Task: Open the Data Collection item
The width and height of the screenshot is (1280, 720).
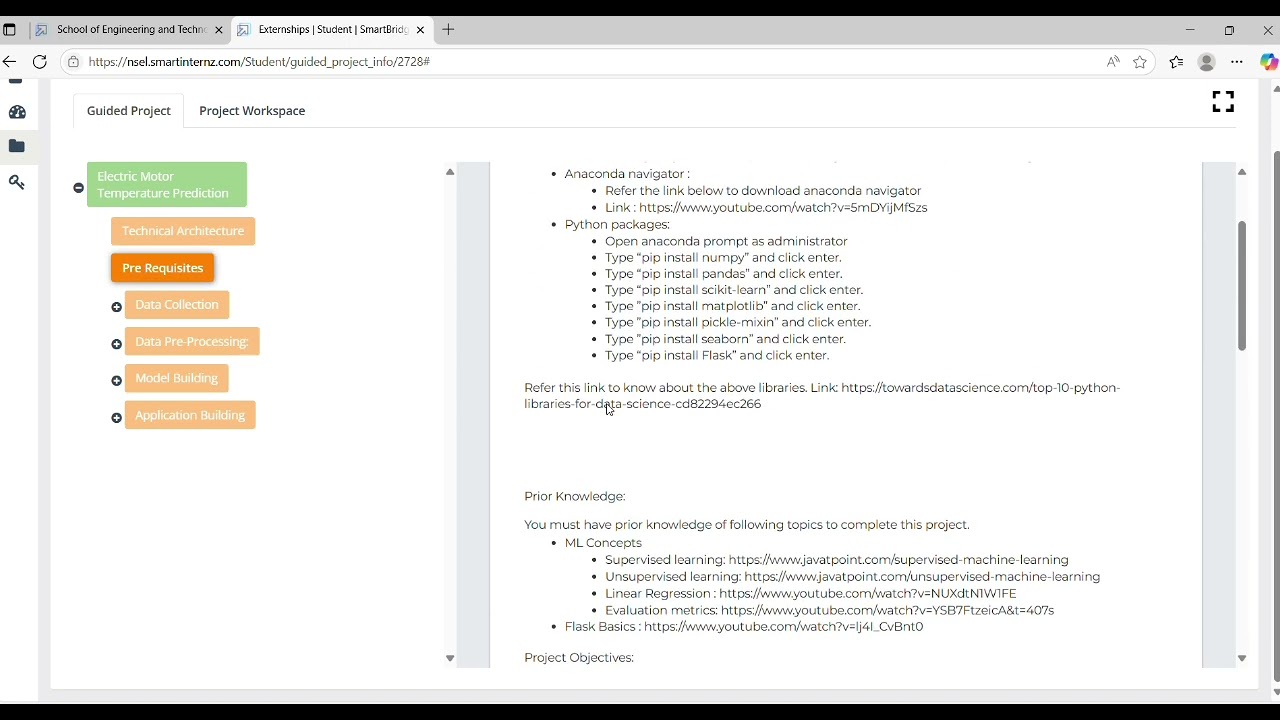Action: point(177,305)
